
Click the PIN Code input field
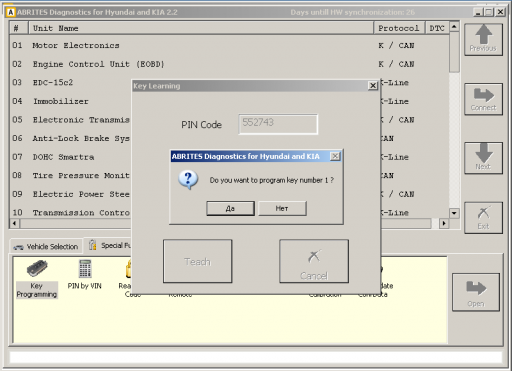[278, 124]
